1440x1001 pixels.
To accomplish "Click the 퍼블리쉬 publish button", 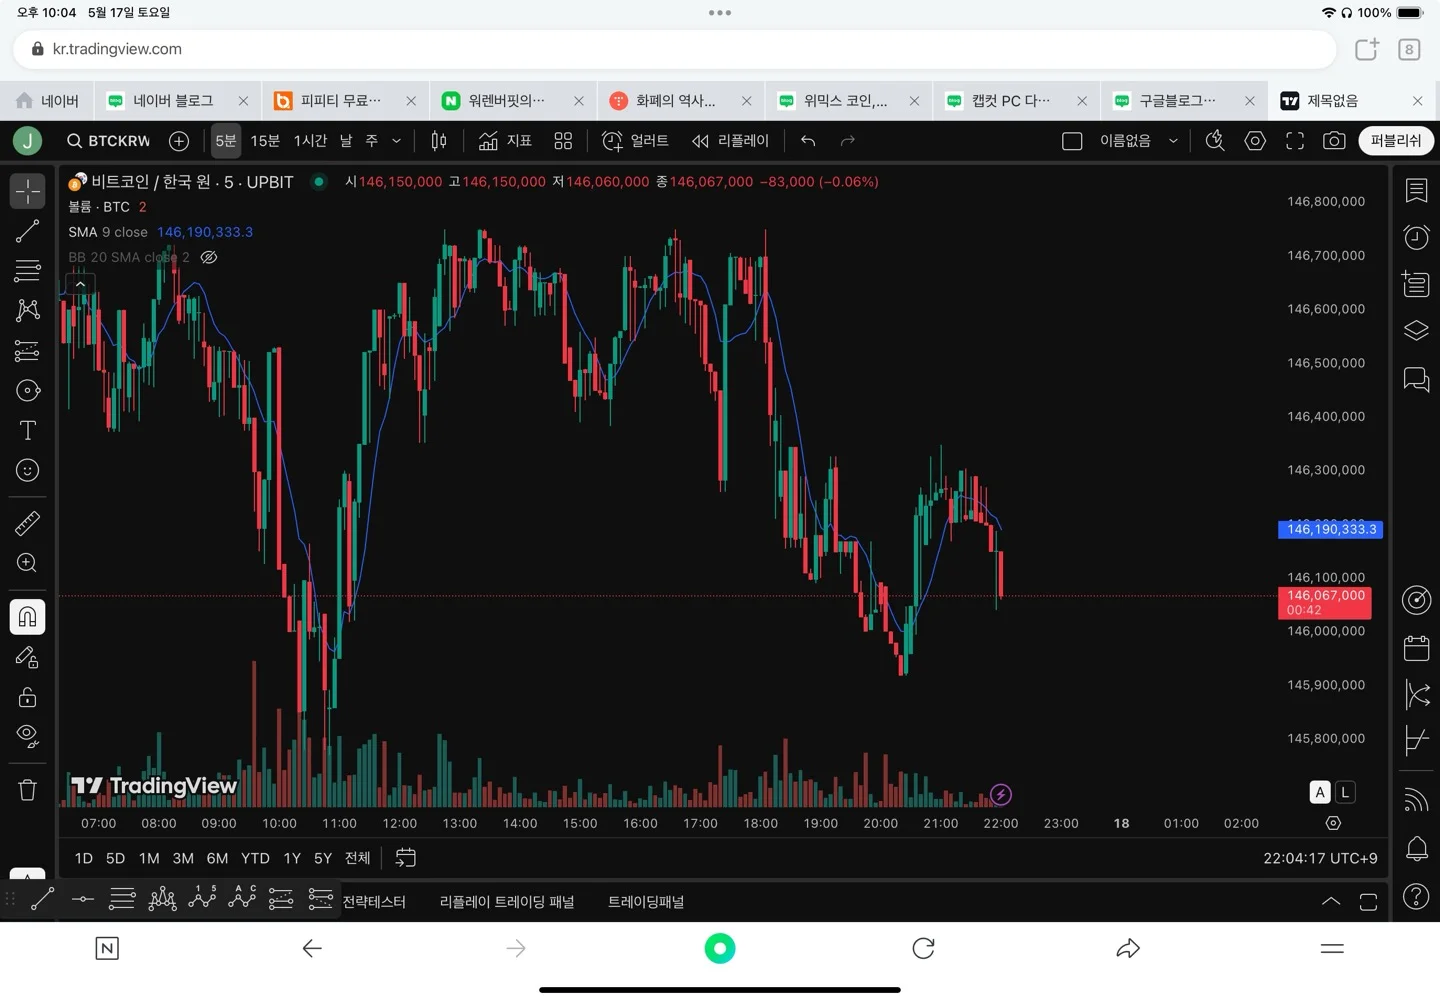I will 1395,141.
